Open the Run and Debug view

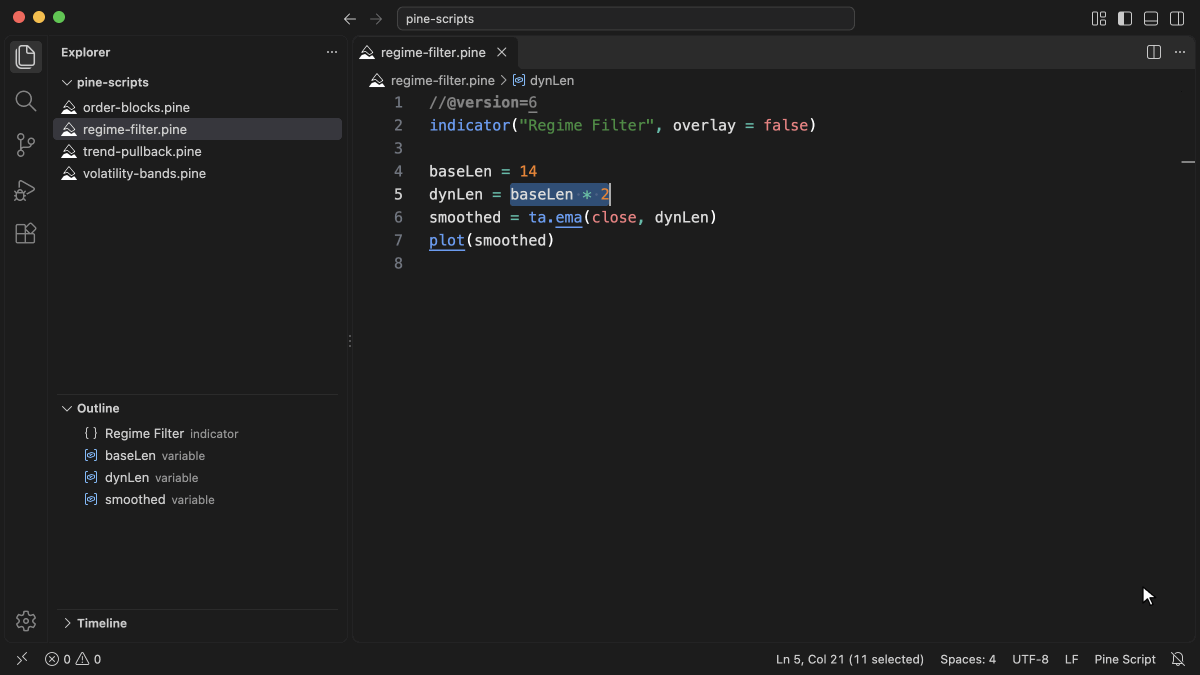pyautogui.click(x=26, y=189)
